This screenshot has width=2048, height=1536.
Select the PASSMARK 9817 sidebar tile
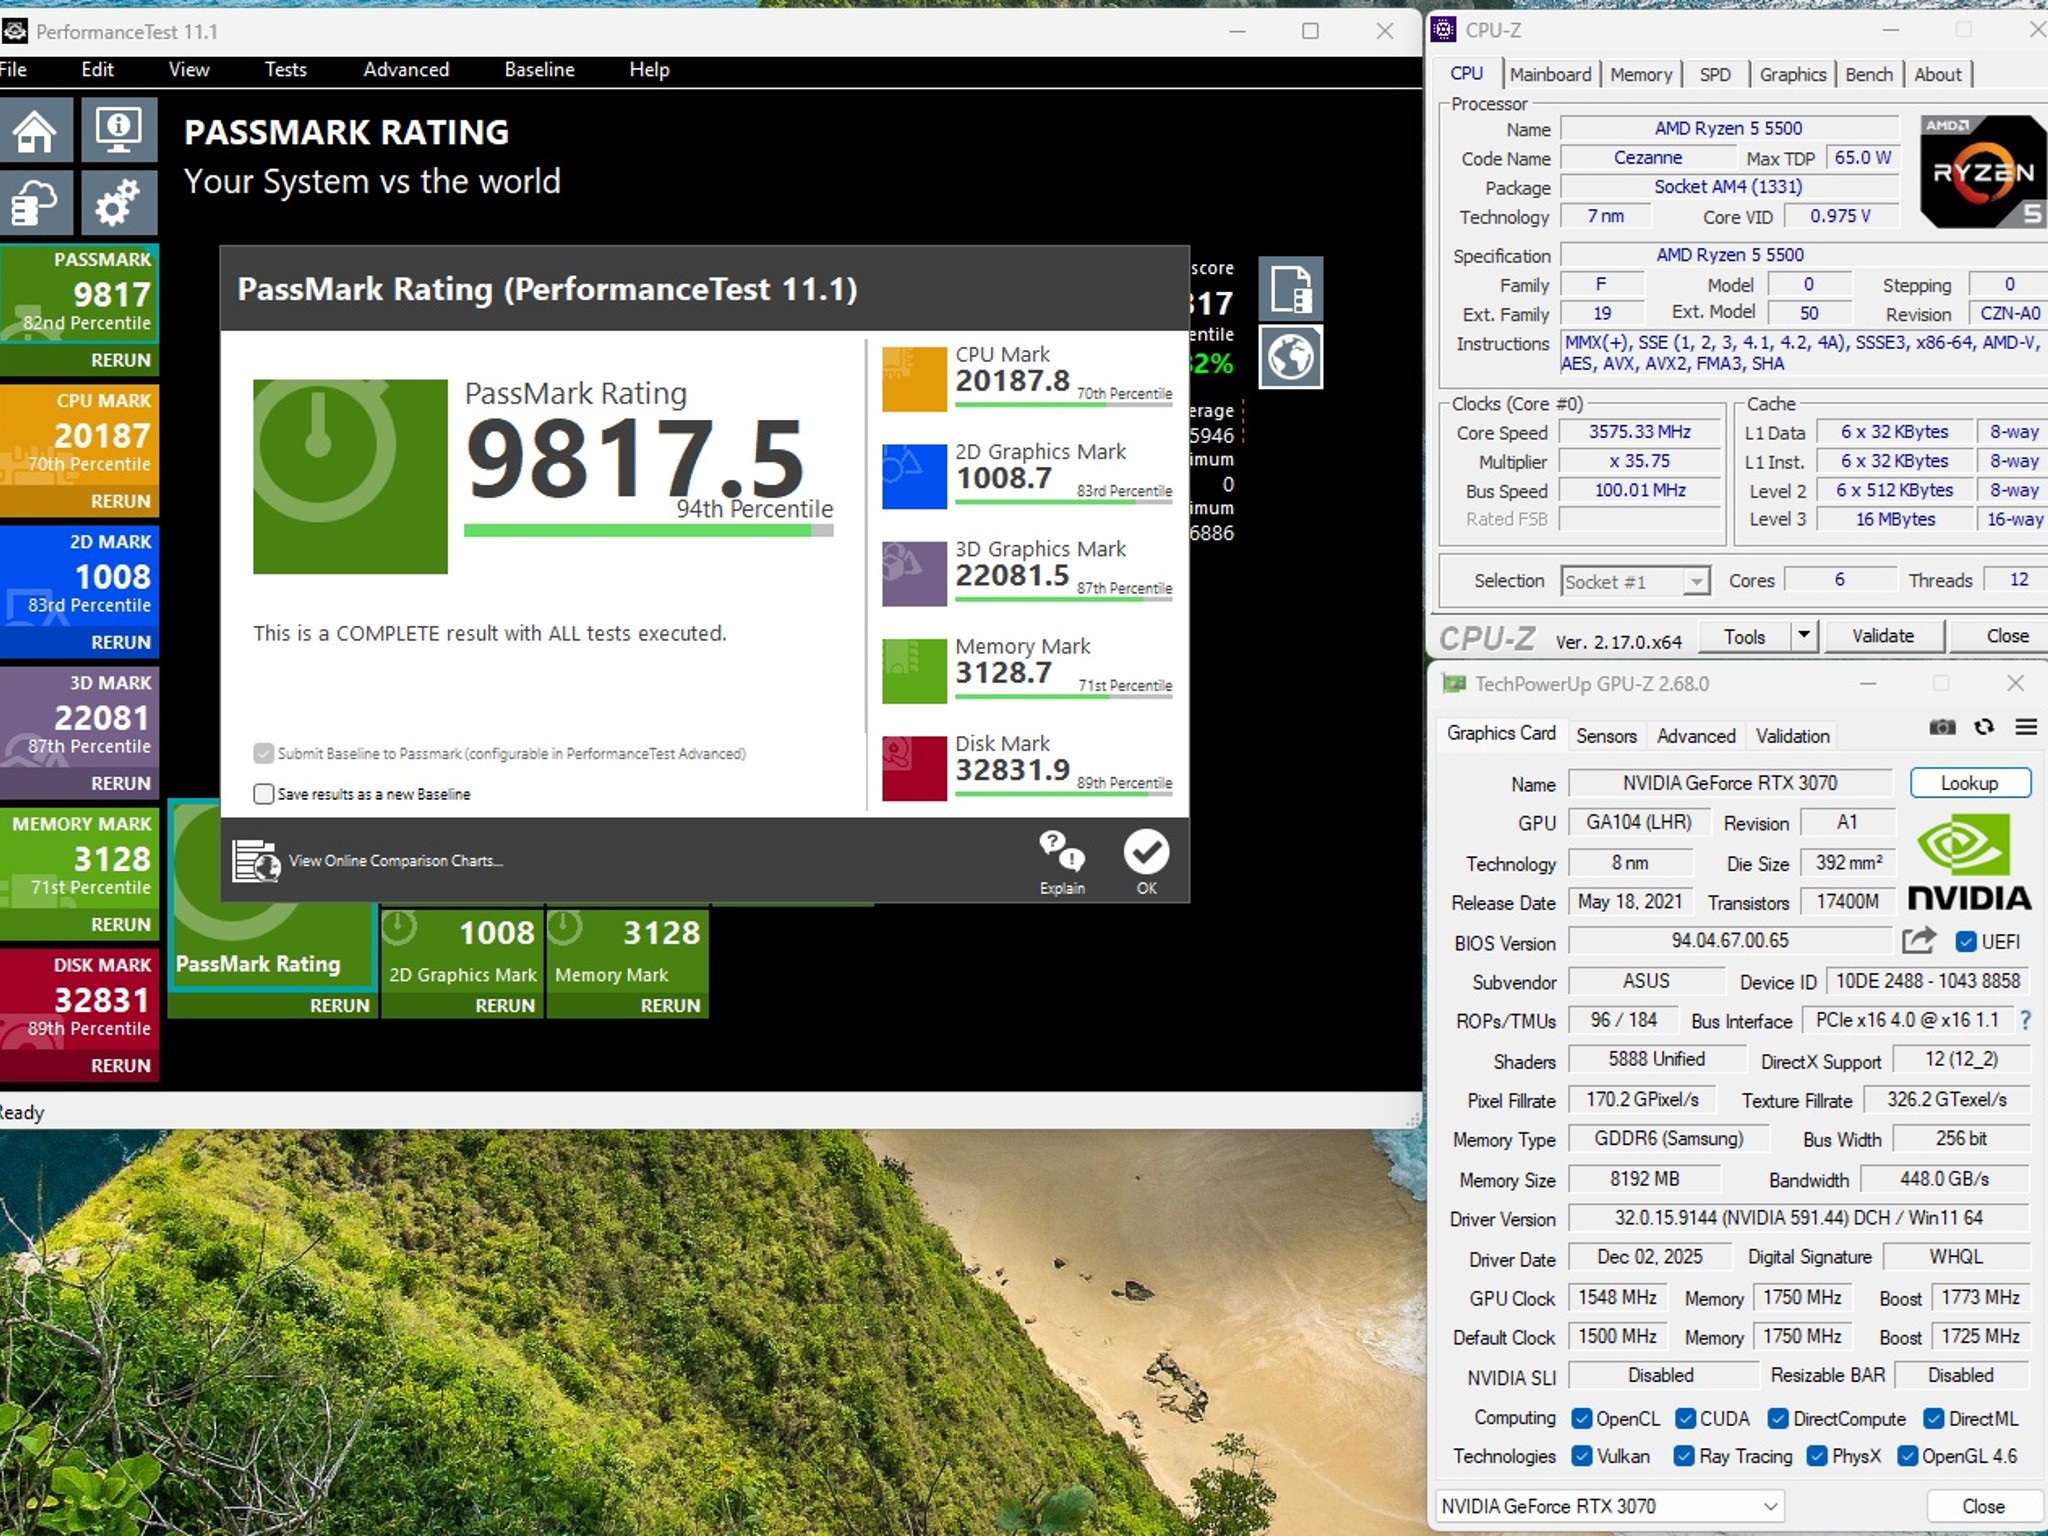[79, 294]
